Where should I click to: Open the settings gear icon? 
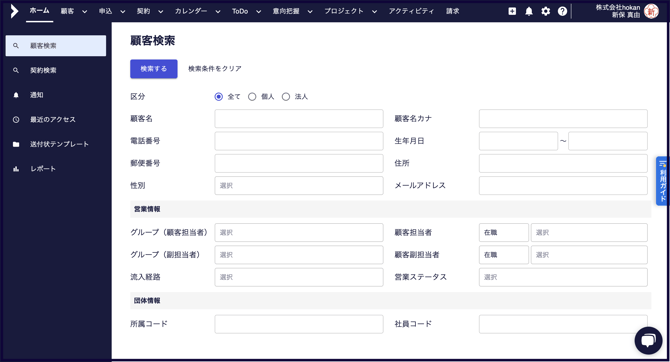546,12
